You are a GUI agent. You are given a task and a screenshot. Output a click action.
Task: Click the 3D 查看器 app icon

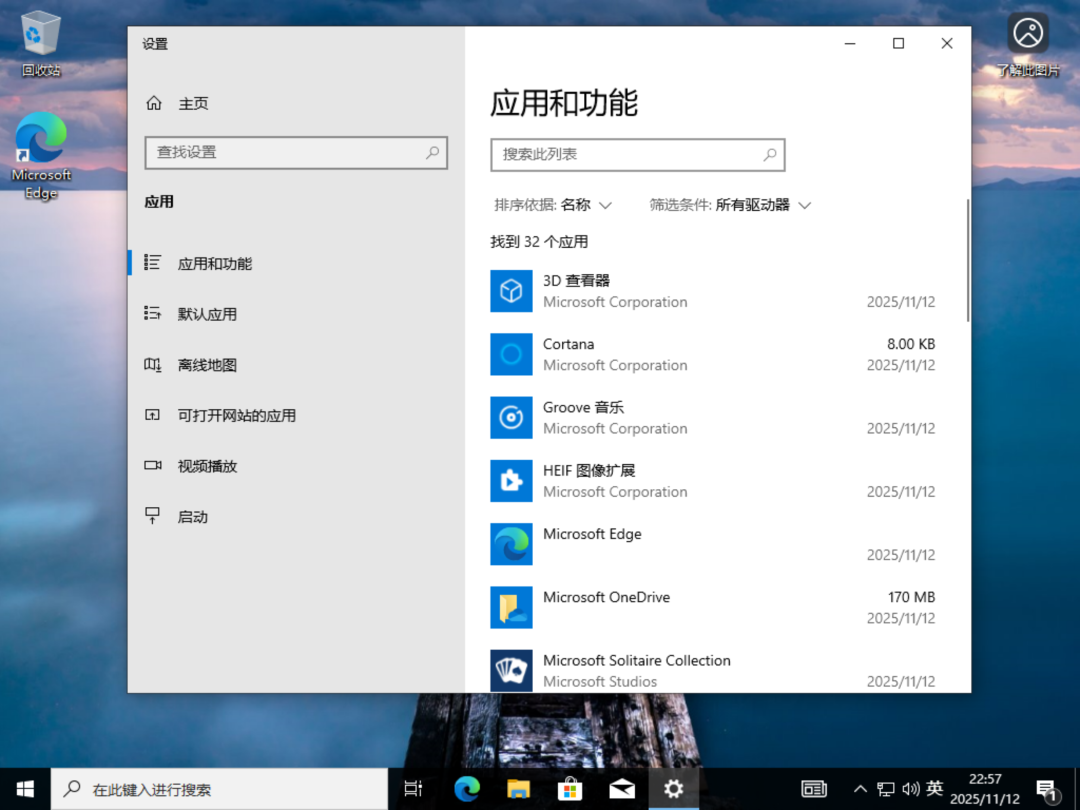(511, 291)
